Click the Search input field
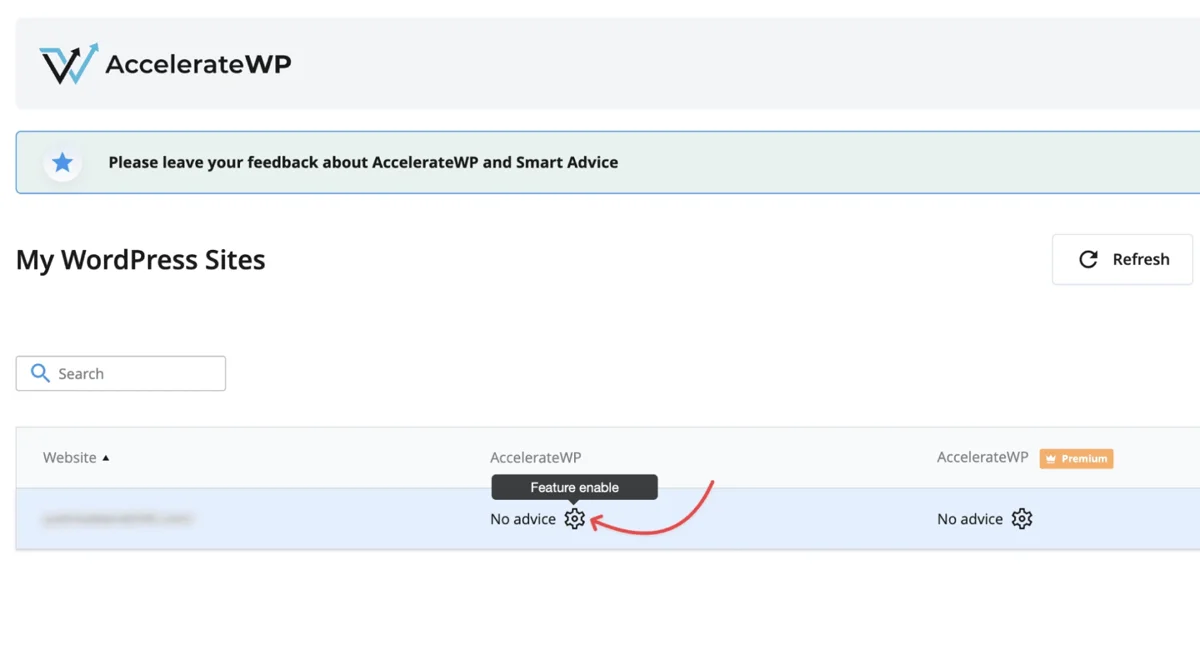1200x645 pixels. click(121, 373)
